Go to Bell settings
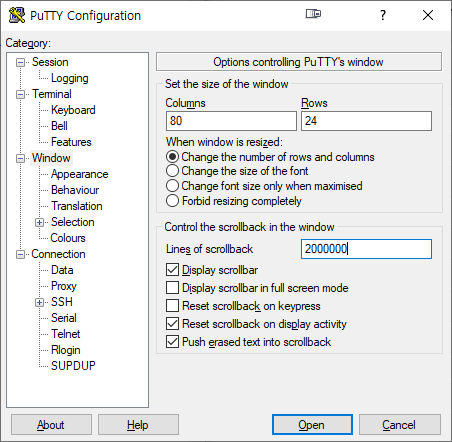The height and width of the screenshot is (442, 452). [x=59, y=126]
